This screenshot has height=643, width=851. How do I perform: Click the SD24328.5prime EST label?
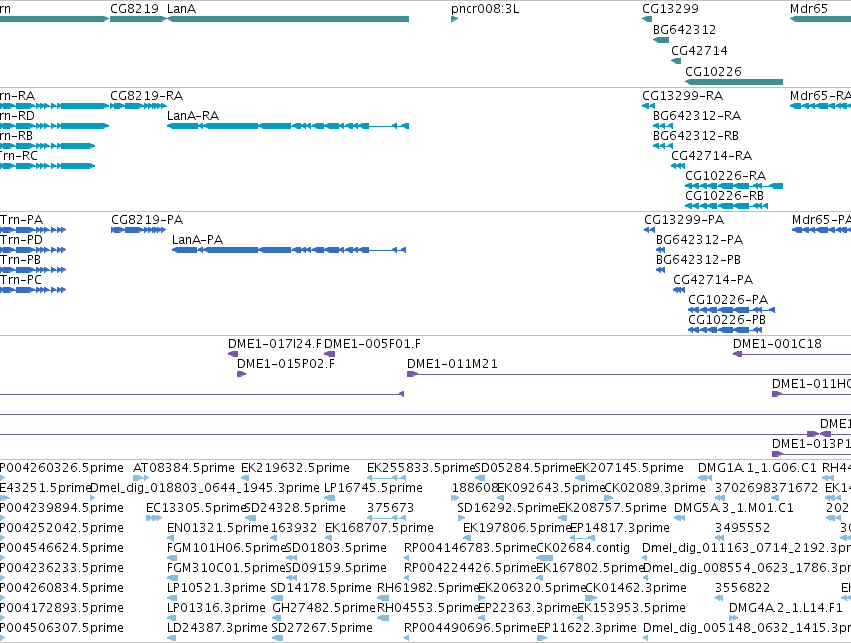click(295, 508)
